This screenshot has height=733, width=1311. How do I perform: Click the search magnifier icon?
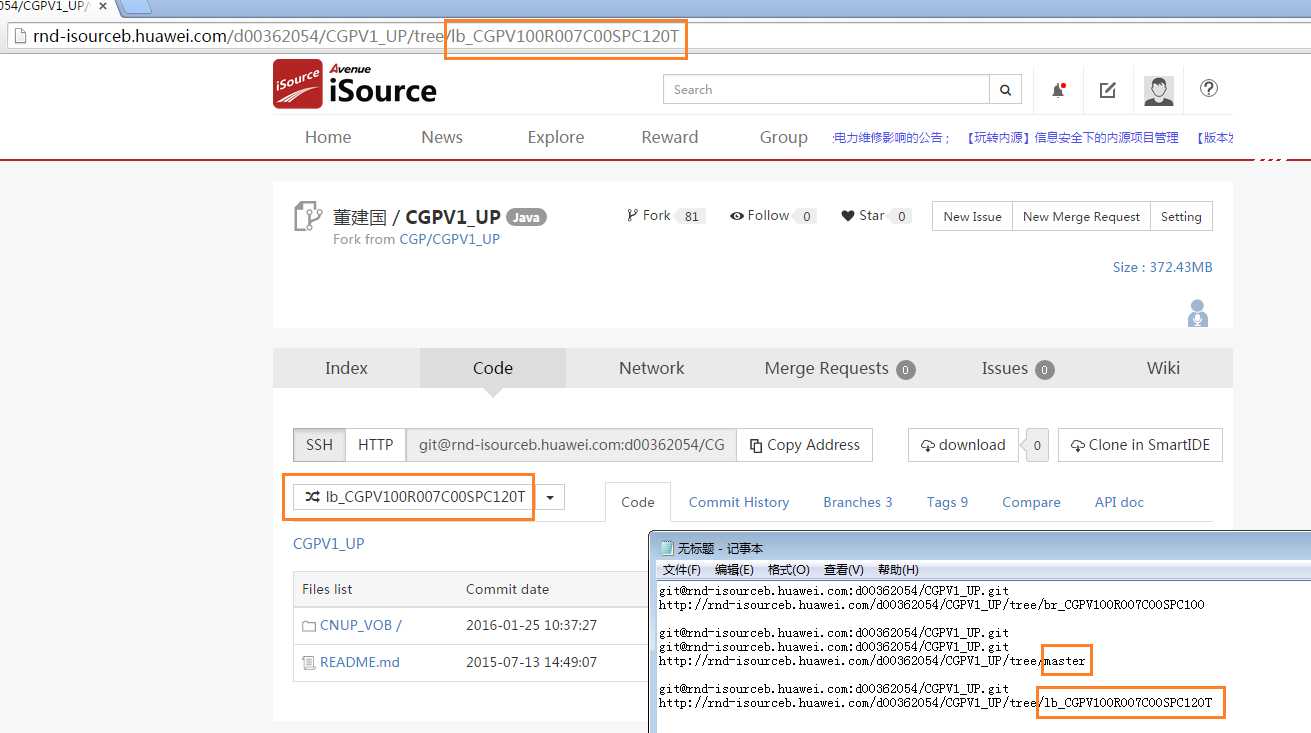pos(1006,90)
